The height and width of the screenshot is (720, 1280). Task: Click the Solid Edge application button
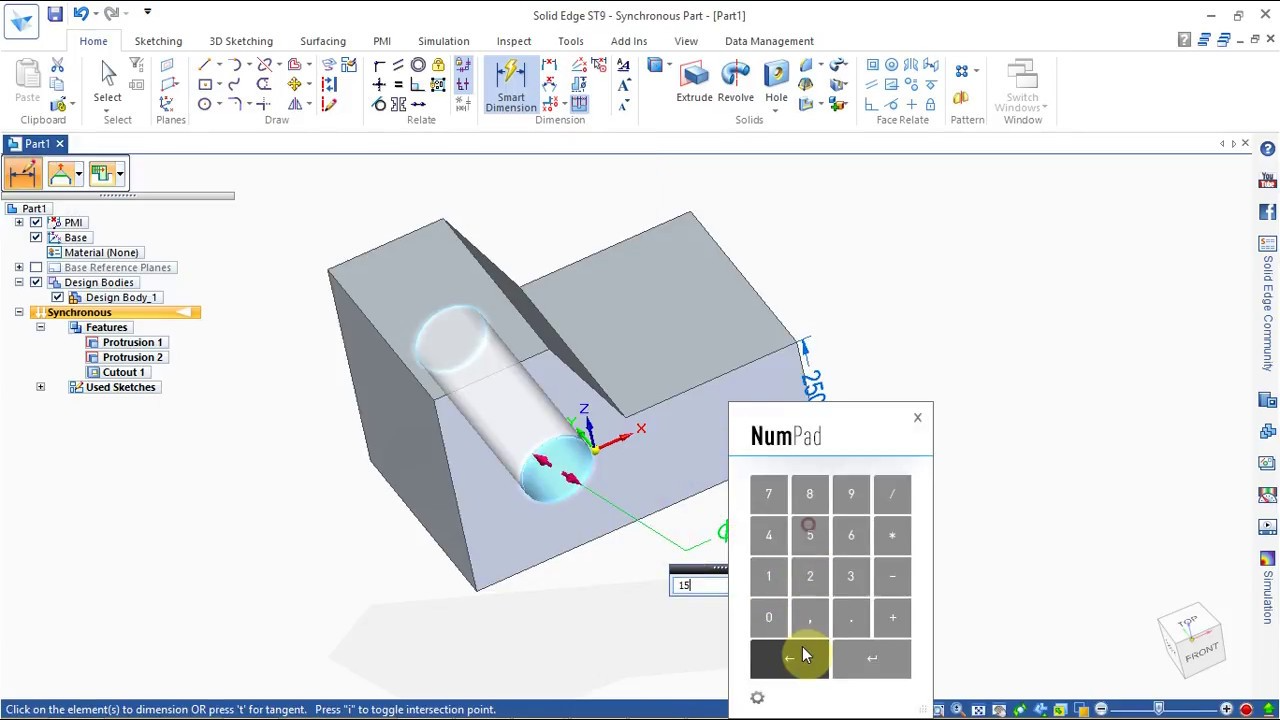pos(21,21)
